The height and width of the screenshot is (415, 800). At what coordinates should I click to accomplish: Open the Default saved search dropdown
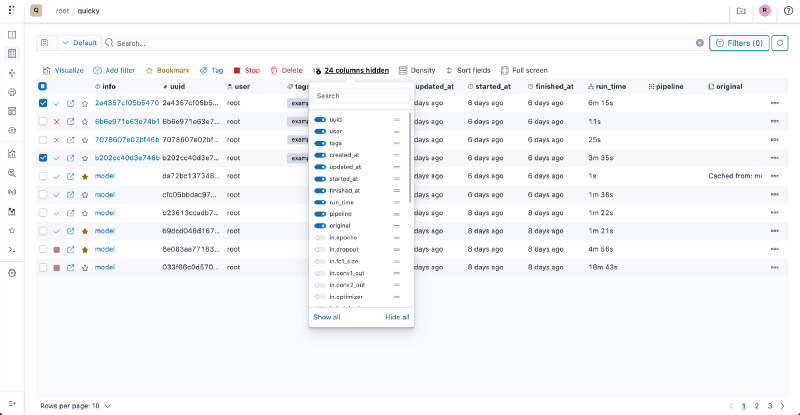(x=79, y=43)
